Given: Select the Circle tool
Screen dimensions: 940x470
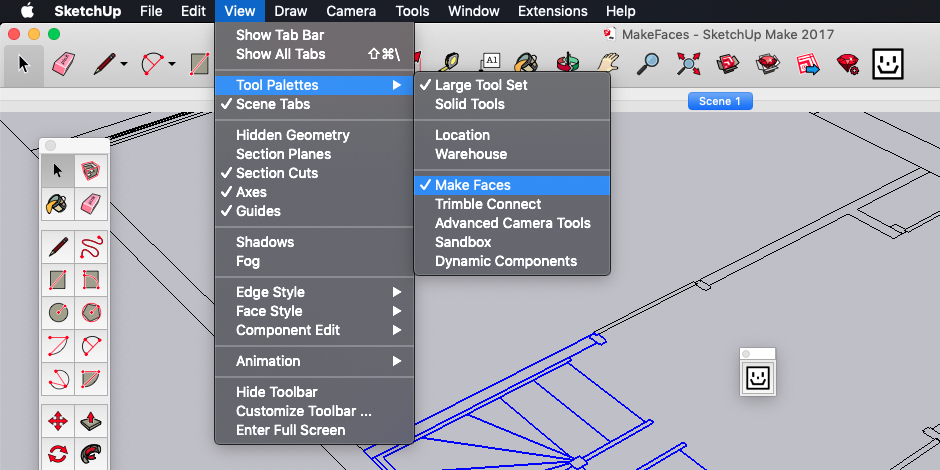Looking at the screenshot, I should 58,312.
